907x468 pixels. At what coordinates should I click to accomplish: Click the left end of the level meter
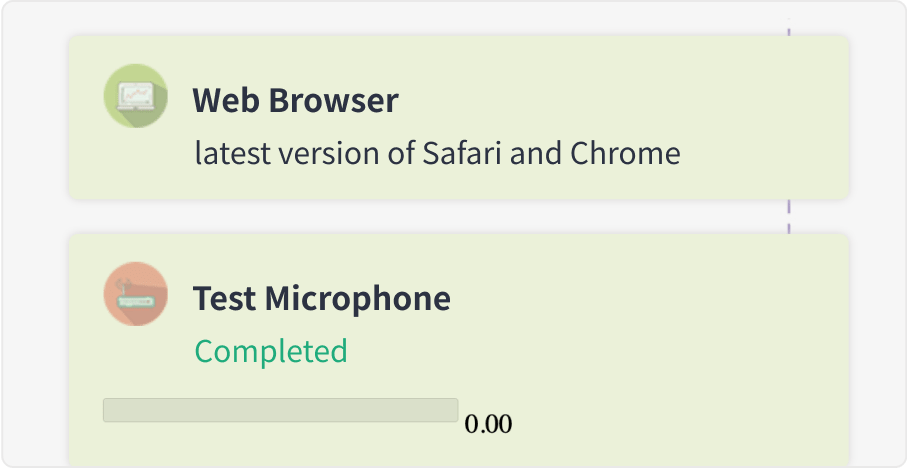tap(107, 410)
